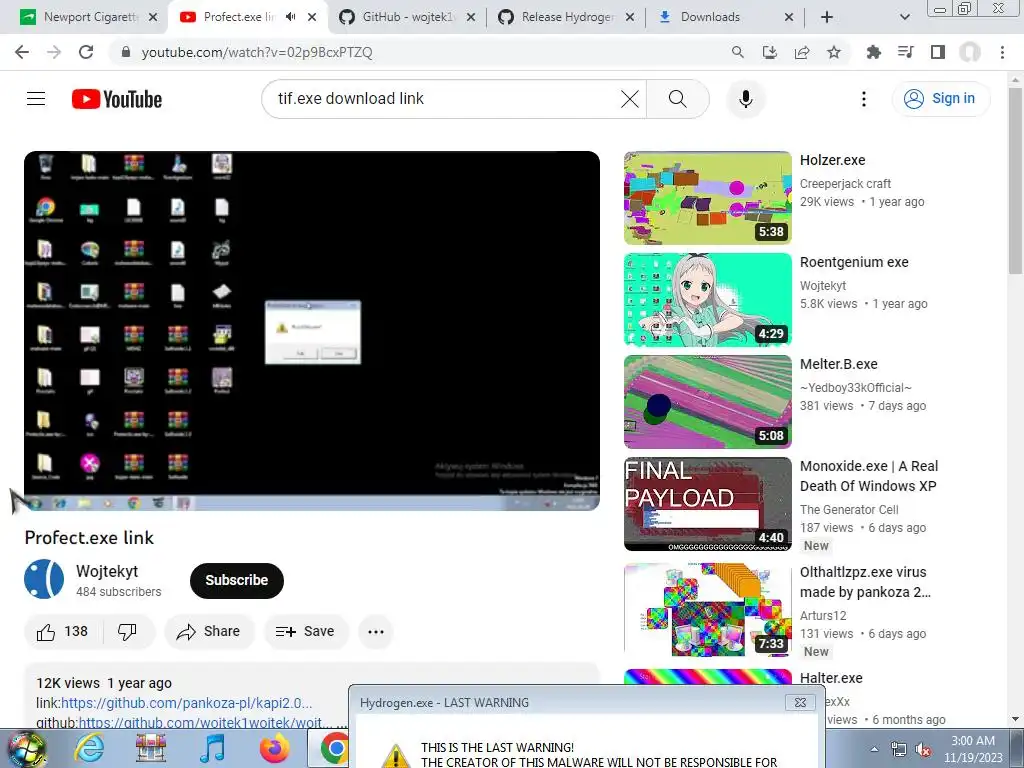Click the Sign in button
Viewport: 1024px width, 768px height.
click(x=940, y=99)
